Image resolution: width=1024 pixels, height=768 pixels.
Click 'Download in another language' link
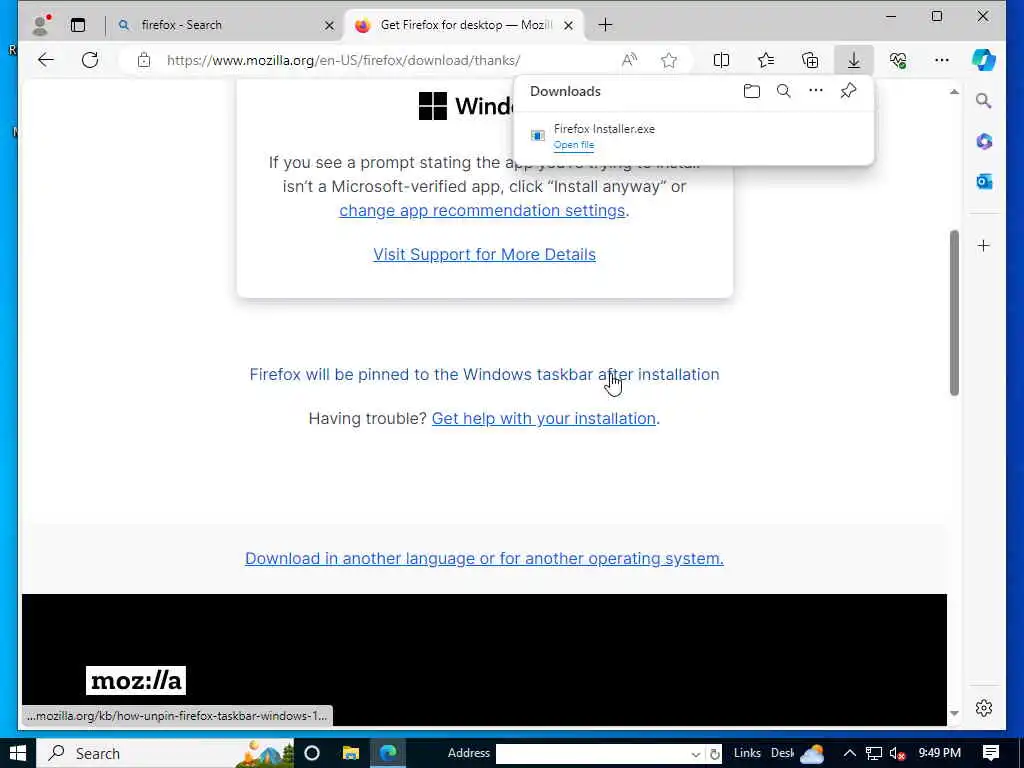click(484, 558)
